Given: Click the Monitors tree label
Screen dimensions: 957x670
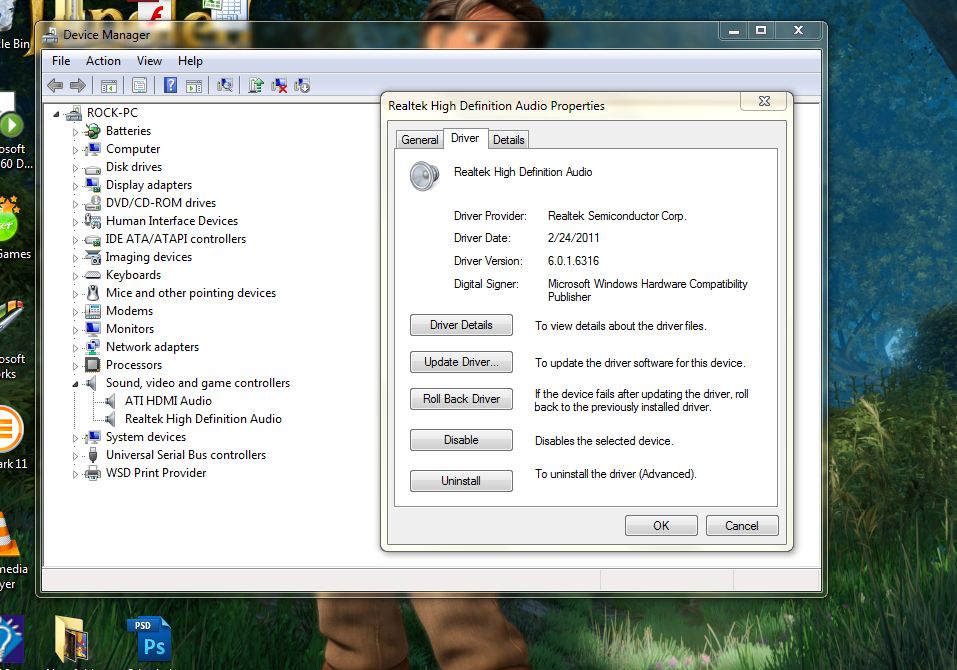Looking at the screenshot, I should click(130, 329).
